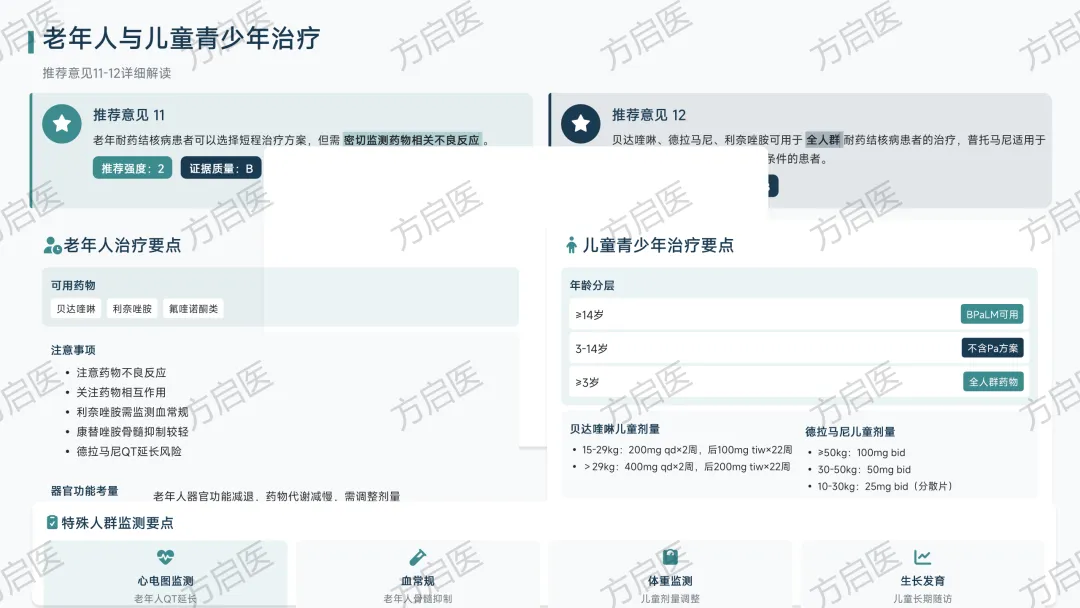Image resolution: width=1080 pixels, height=608 pixels.
Task: Select the 贝达喹啉 drug tag
Action: pos(76,309)
